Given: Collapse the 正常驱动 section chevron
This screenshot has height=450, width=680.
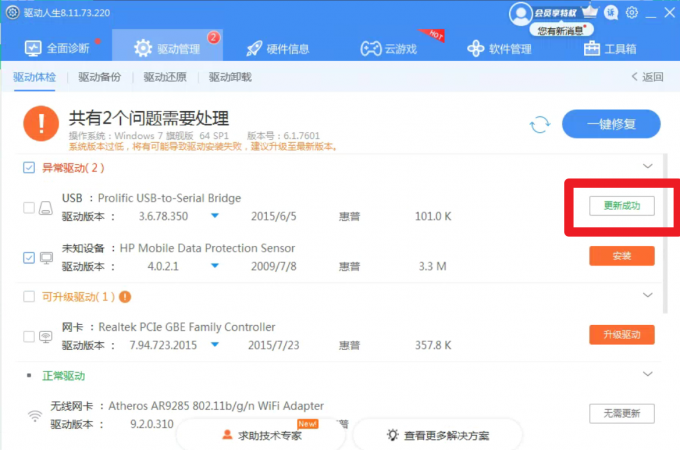Looking at the screenshot, I should [x=647, y=374].
